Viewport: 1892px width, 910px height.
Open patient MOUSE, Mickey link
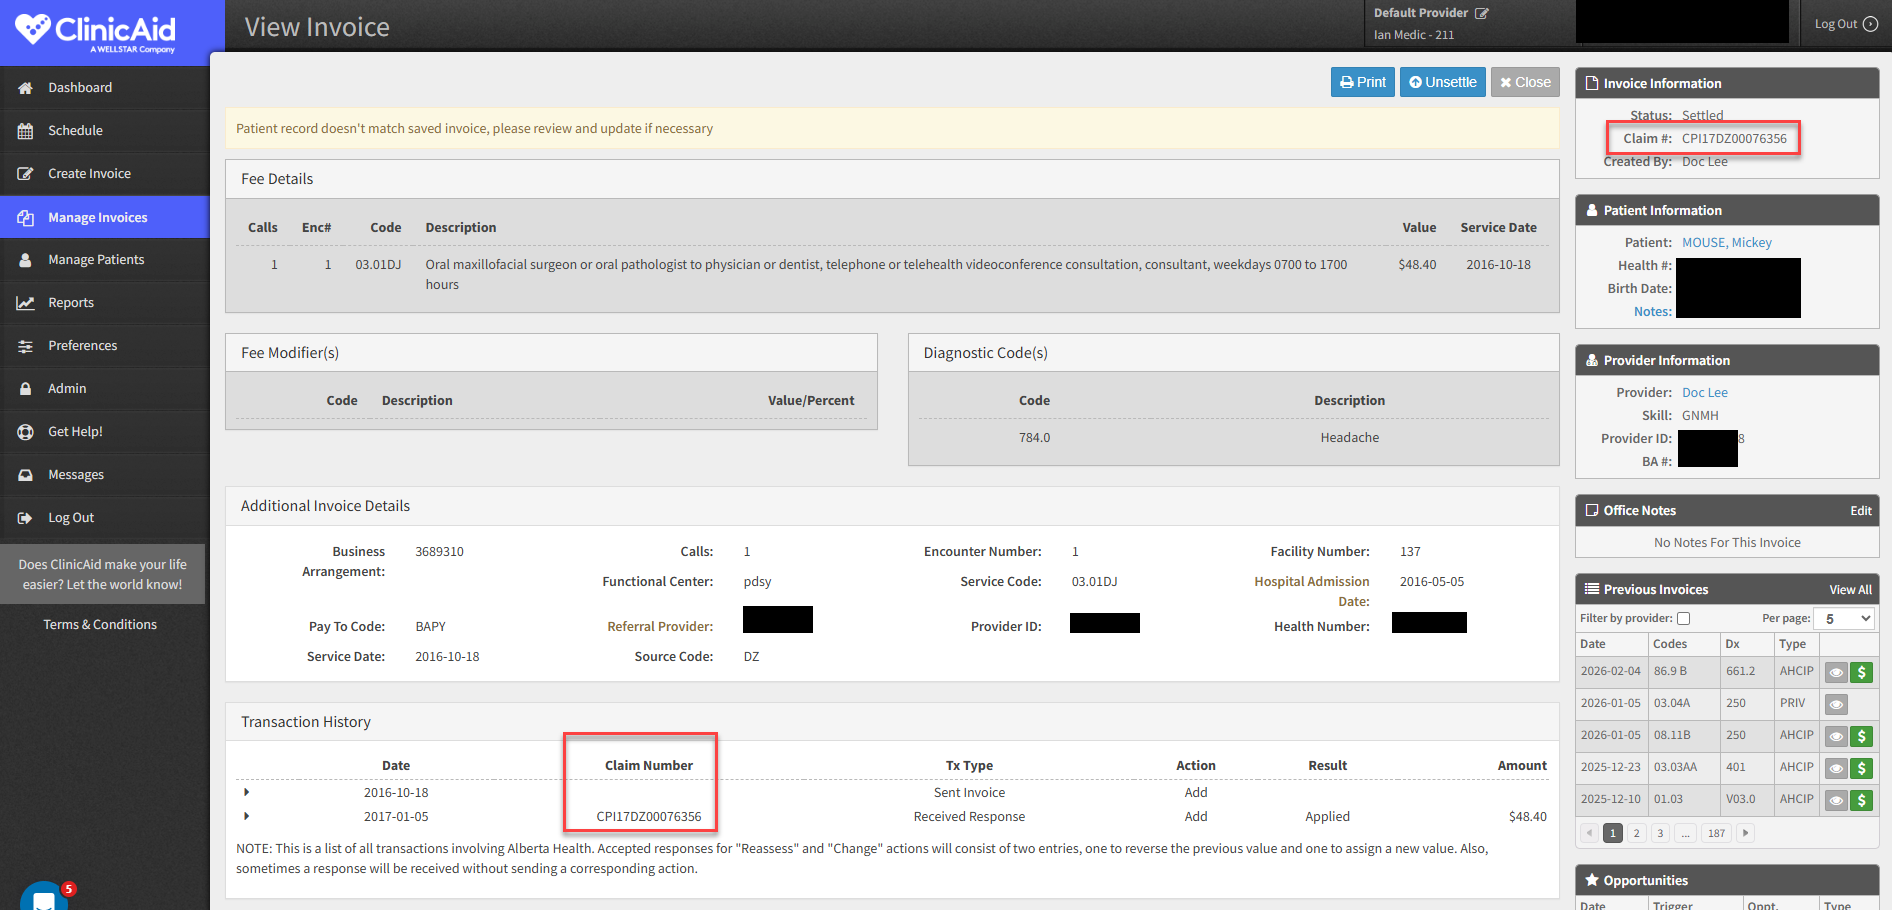pyautogui.click(x=1726, y=243)
